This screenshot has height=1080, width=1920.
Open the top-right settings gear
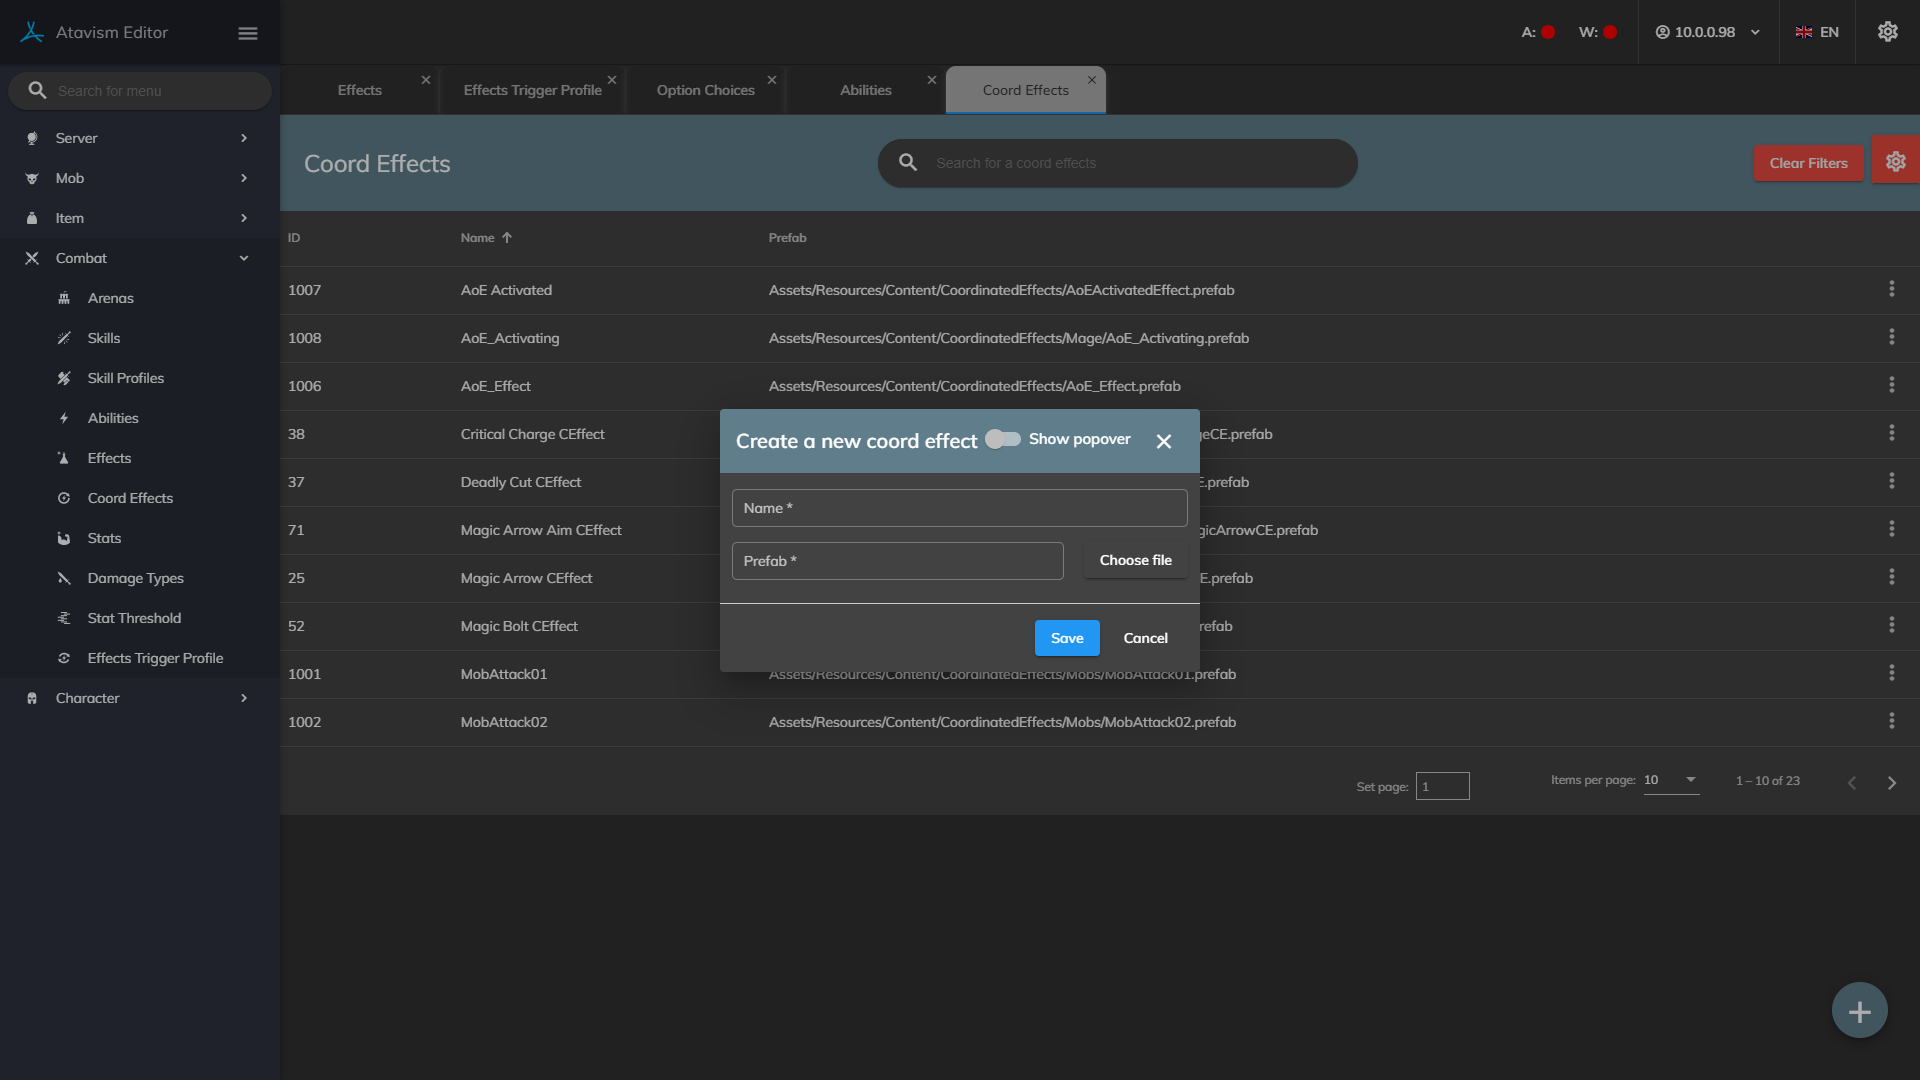pyautogui.click(x=1887, y=32)
